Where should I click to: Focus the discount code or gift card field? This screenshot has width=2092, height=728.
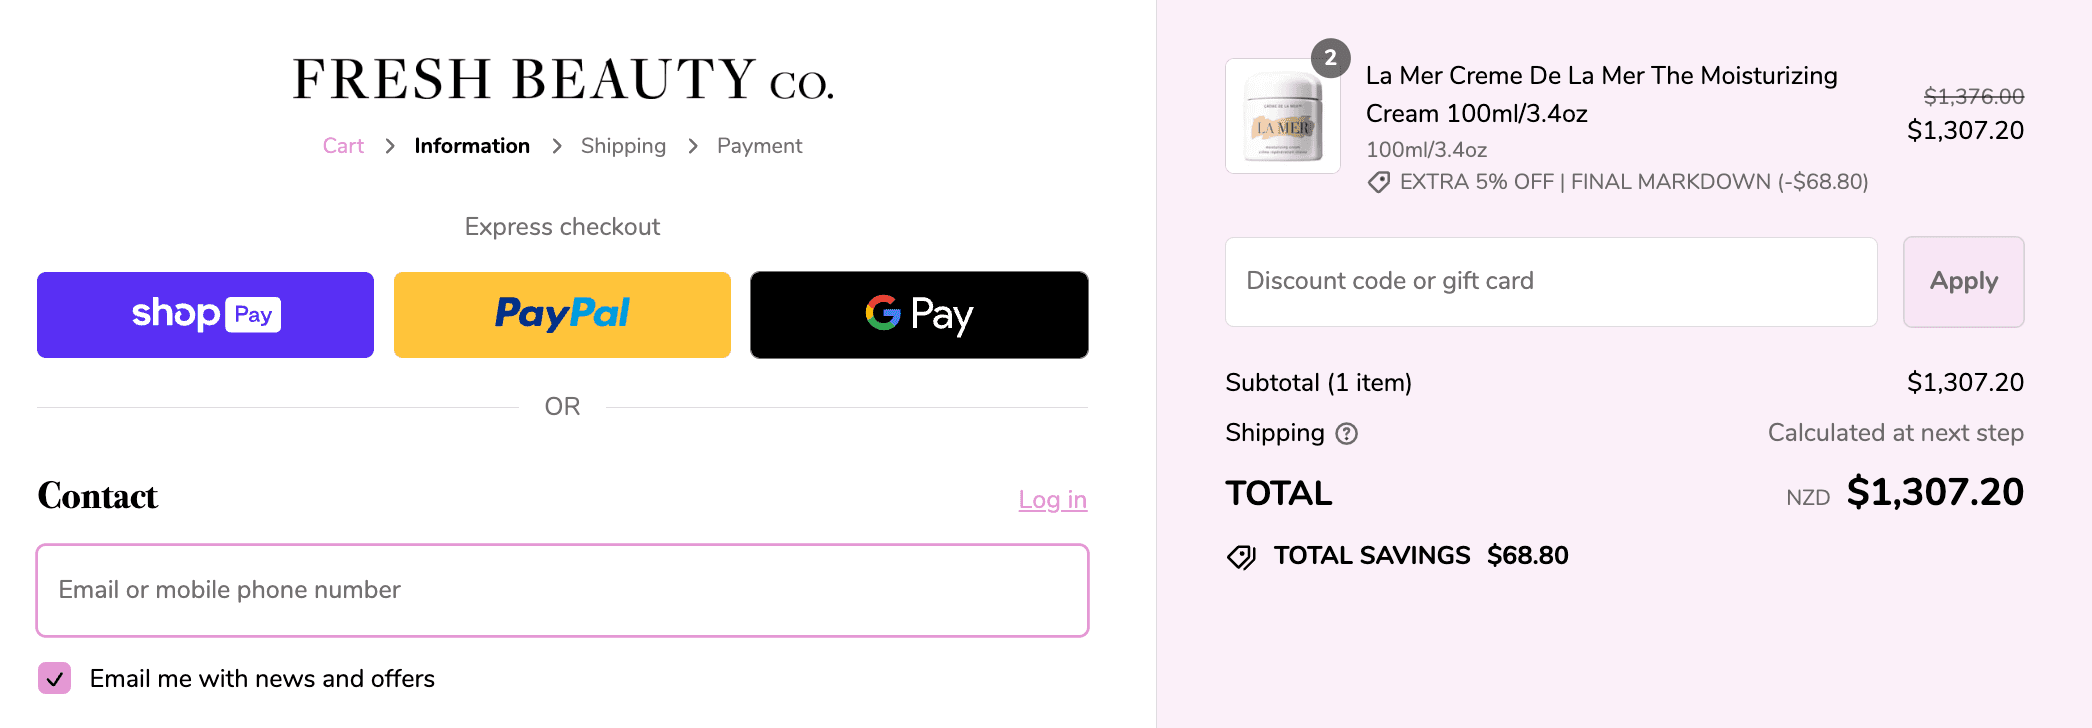click(1550, 282)
